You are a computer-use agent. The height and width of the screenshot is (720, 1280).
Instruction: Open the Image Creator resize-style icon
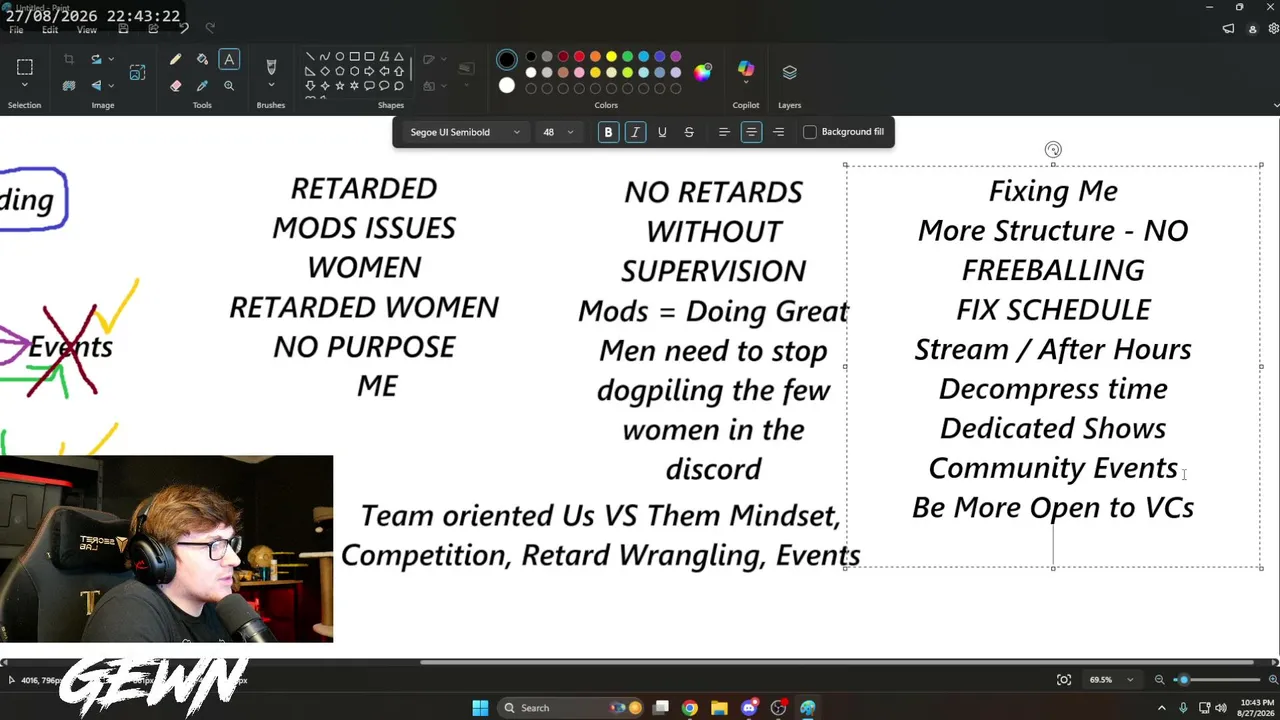[x=137, y=73]
